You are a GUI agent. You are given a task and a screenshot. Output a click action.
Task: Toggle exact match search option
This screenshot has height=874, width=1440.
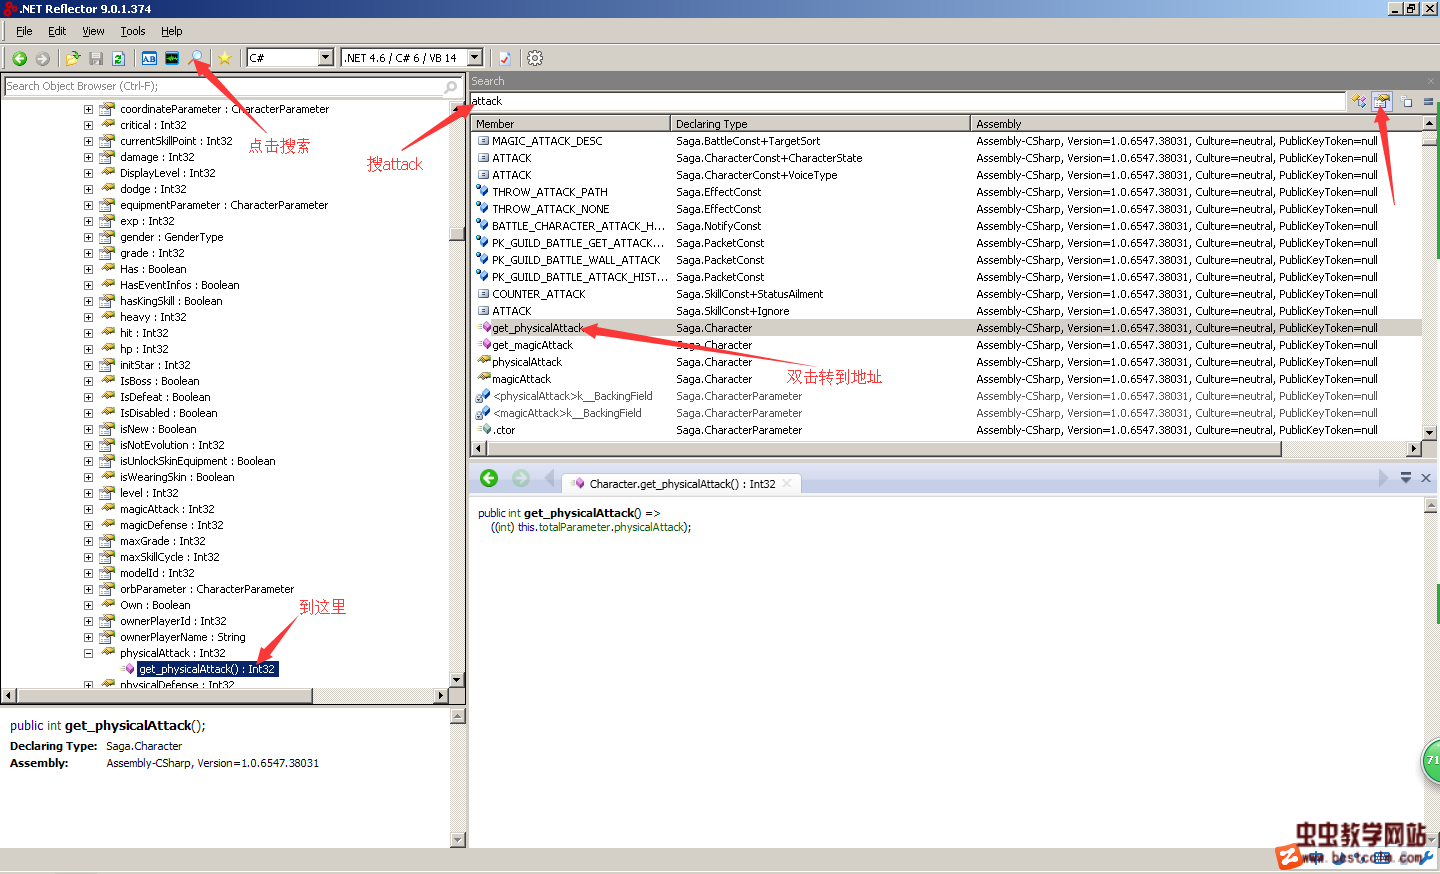point(1429,101)
